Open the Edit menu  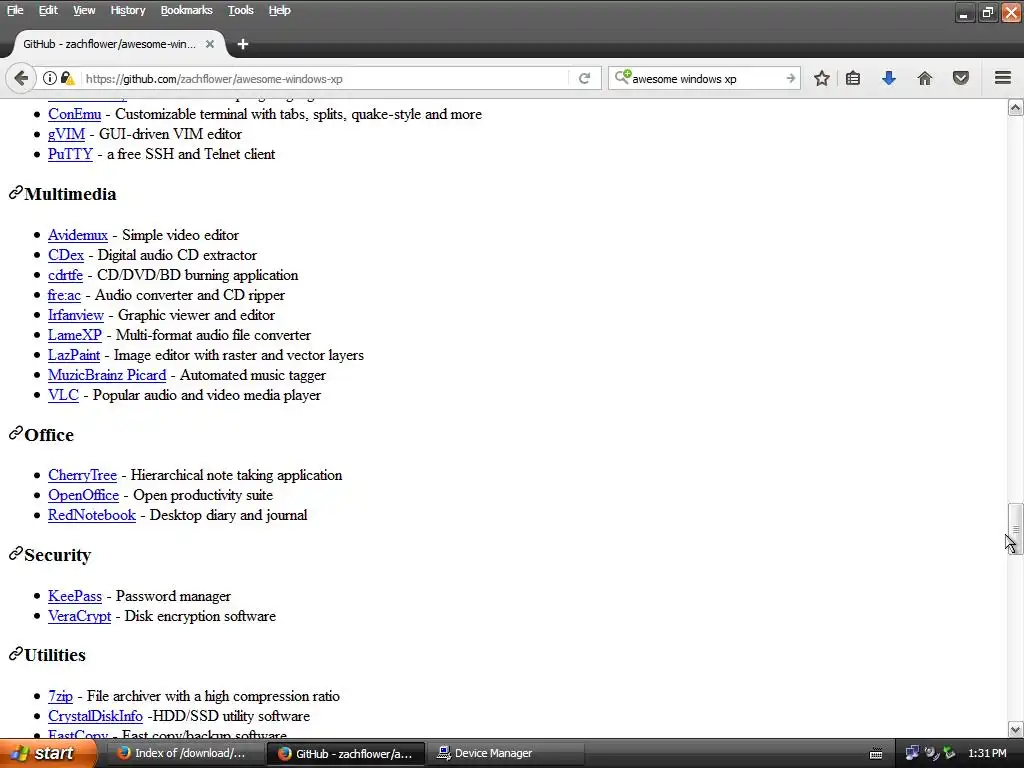click(x=48, y=10)
